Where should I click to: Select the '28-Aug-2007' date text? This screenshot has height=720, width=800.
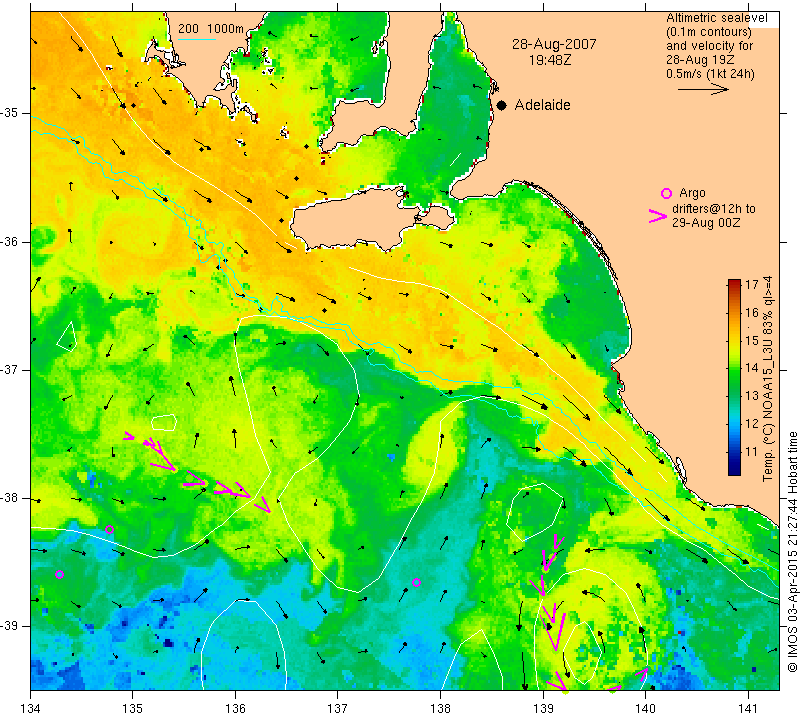click(554, 44)
